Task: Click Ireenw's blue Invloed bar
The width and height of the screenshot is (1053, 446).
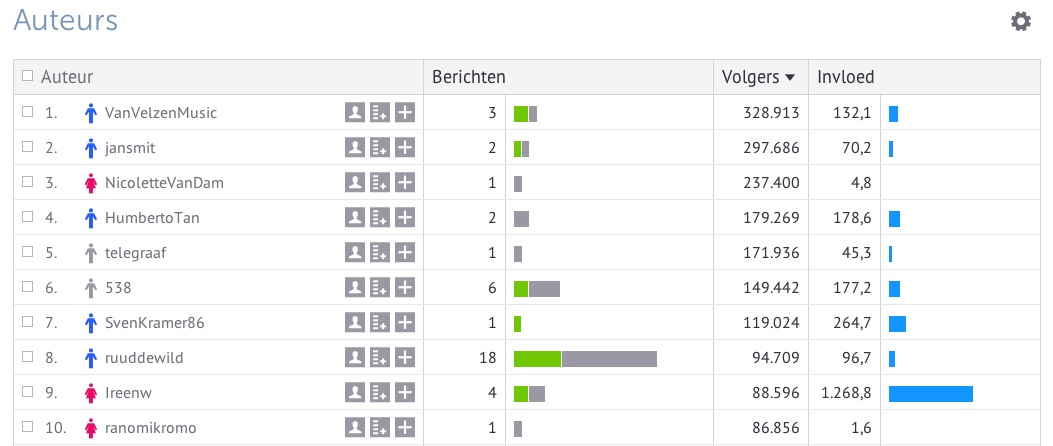Action: coord(930,394)
